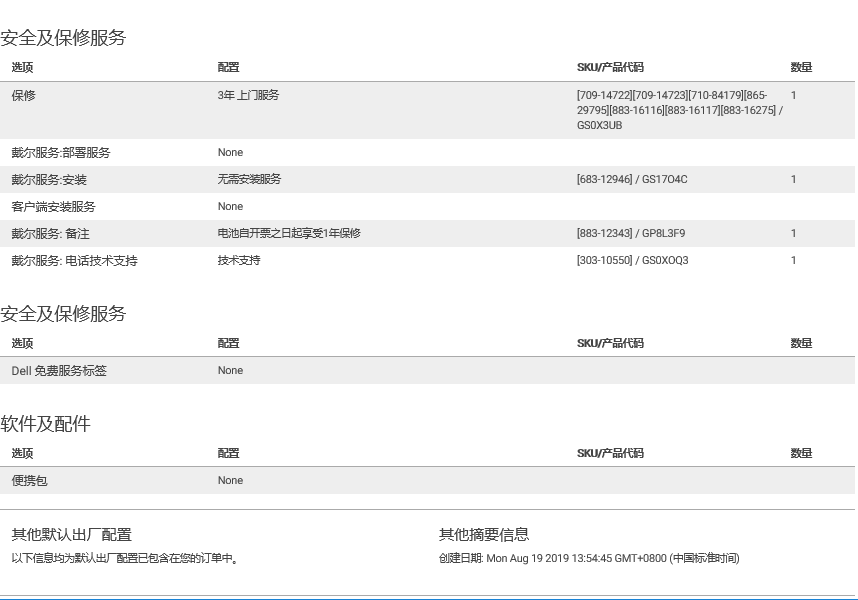Click the 其他摘要信息 heading
Image resolution: width=858 pixels, height=600 pixels.
point(484,535)
